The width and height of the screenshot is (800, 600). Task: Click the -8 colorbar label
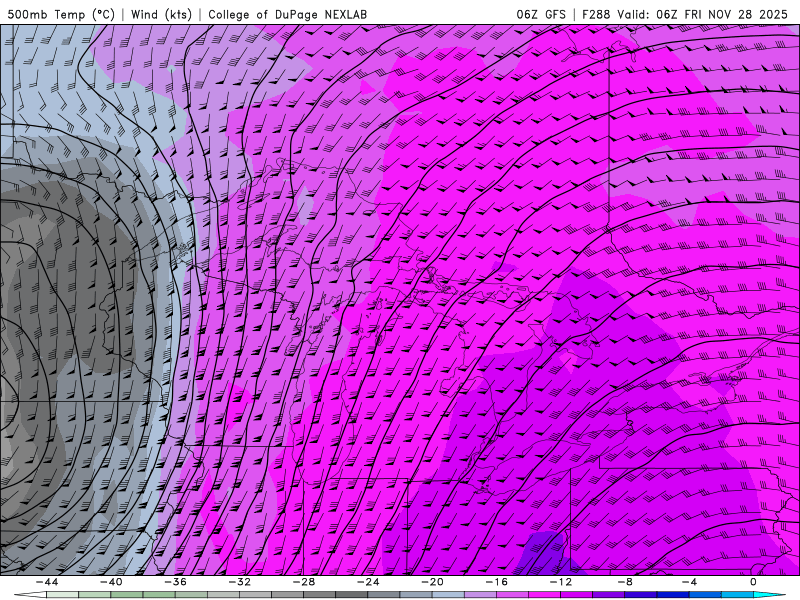coord(626,582)
